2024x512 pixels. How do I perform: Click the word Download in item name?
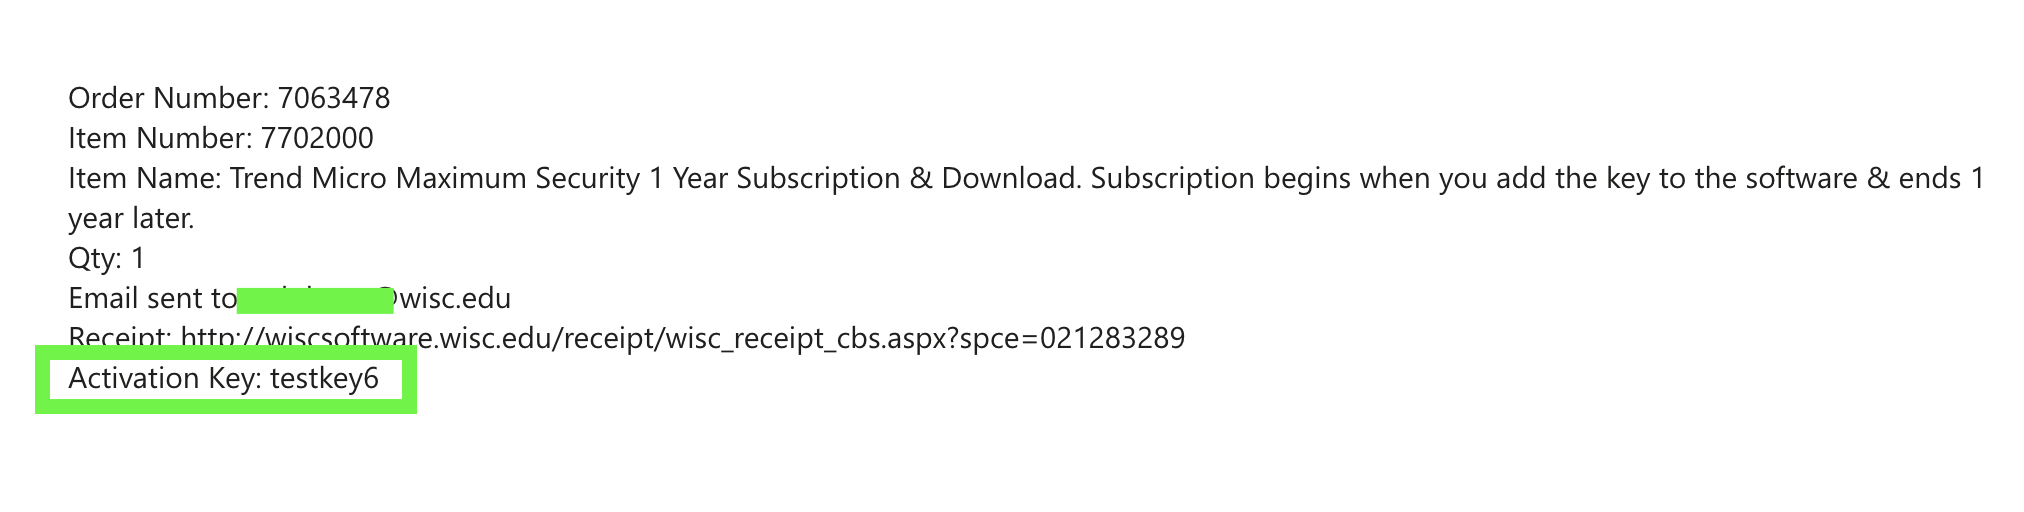click(x=1011, y=178)
